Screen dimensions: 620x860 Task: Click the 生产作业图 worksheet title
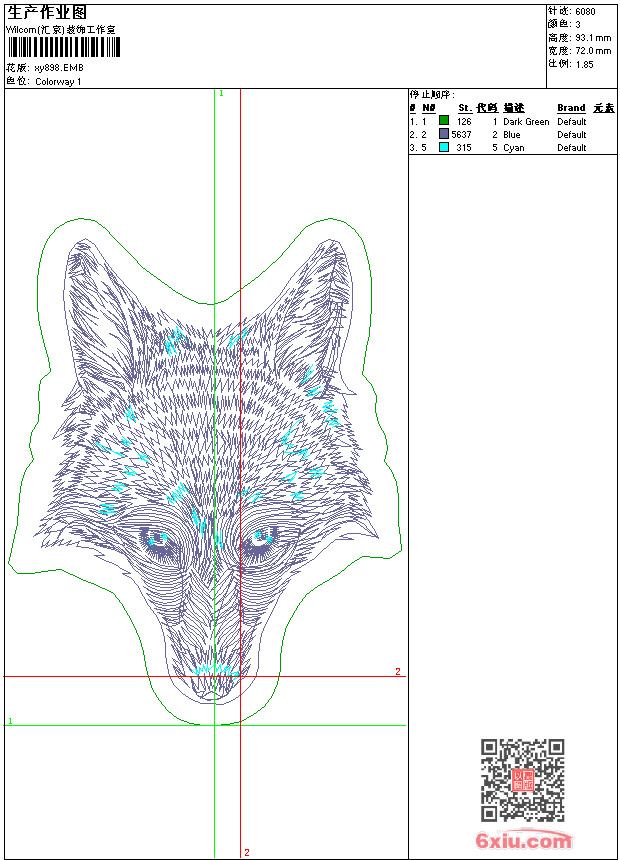41,12
